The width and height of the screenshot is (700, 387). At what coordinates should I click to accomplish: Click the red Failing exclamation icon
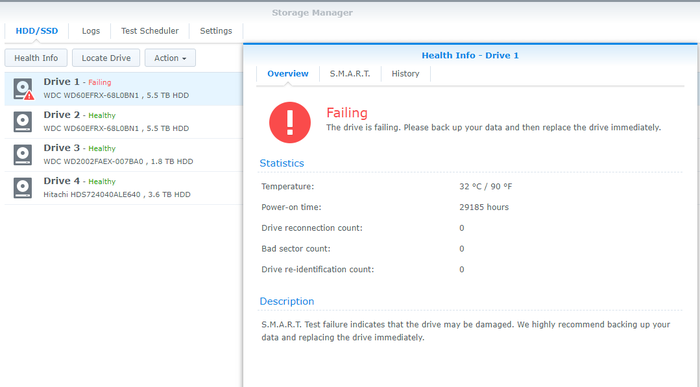click(290, 122)
